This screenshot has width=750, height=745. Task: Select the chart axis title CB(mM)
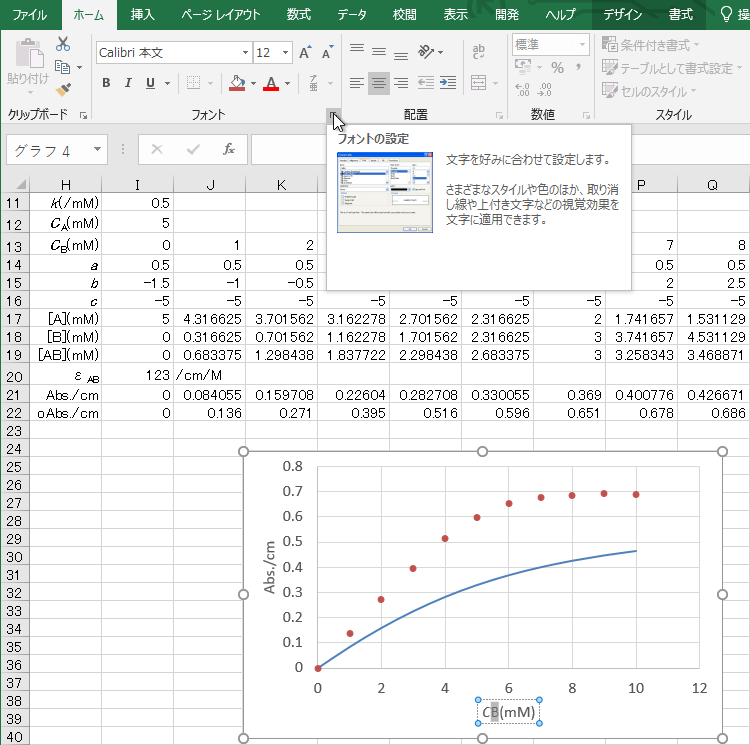(508, 712)
